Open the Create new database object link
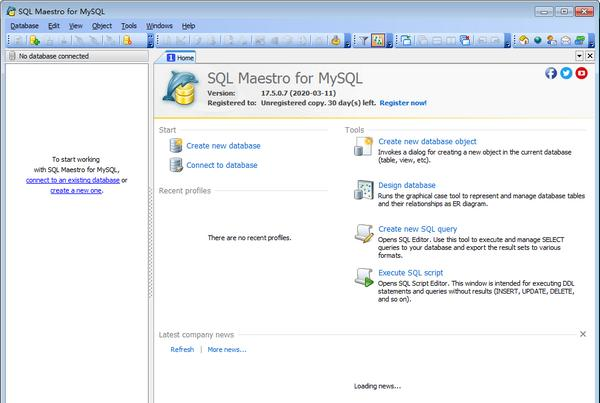600x403 pixels. tap(427, 142)
